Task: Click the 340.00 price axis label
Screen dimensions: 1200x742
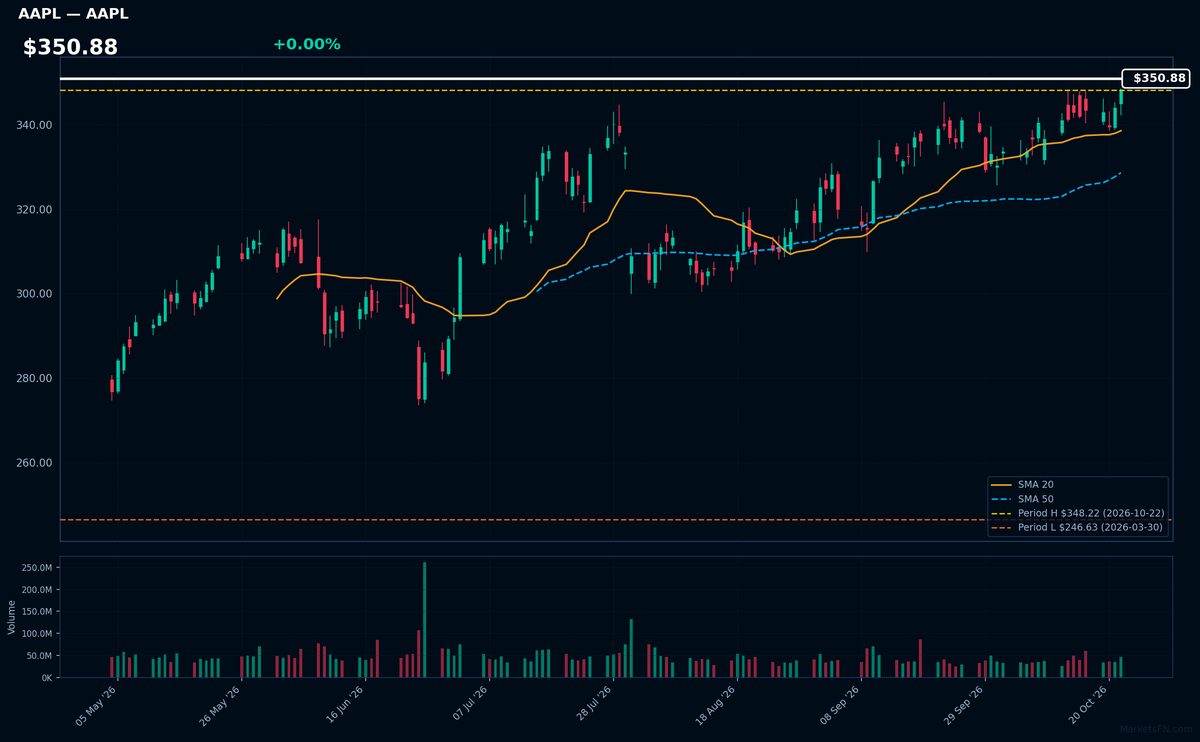Action: point(36,125)
